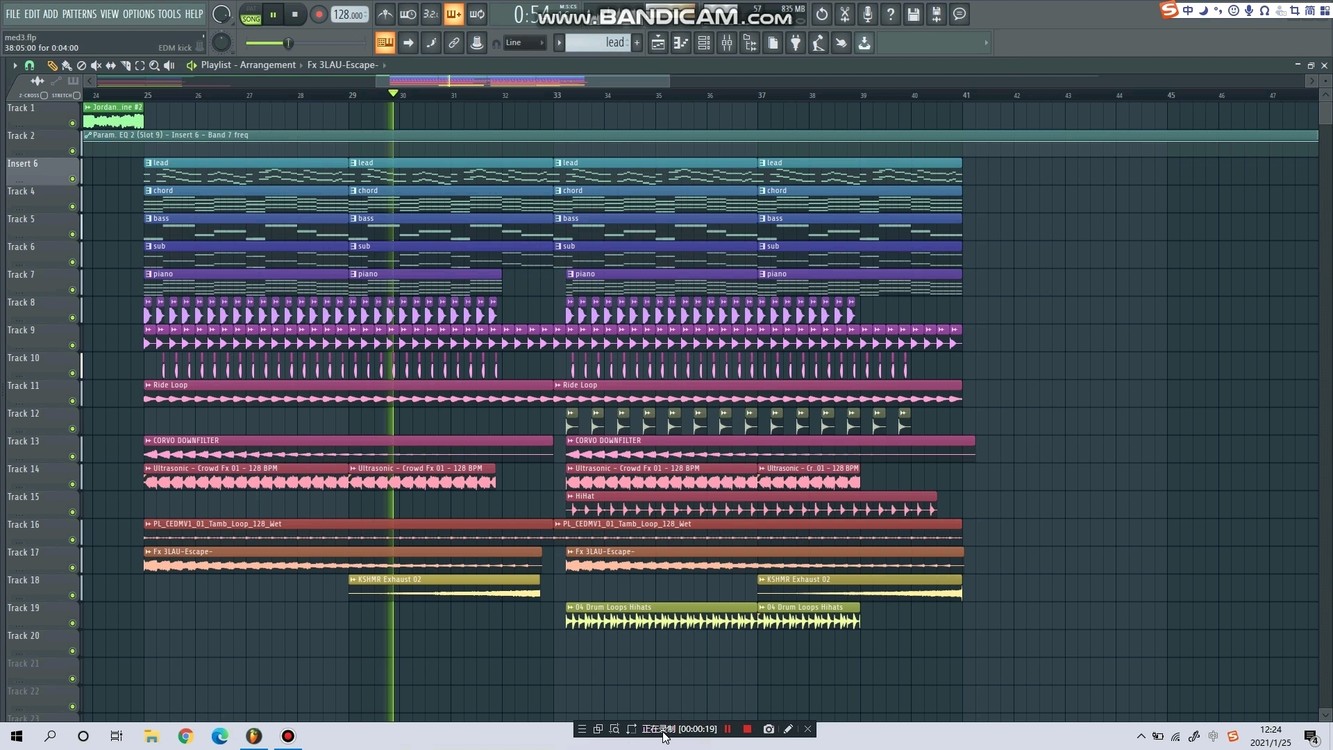
Task: Enable the metronome
Action: coord(385,14)
